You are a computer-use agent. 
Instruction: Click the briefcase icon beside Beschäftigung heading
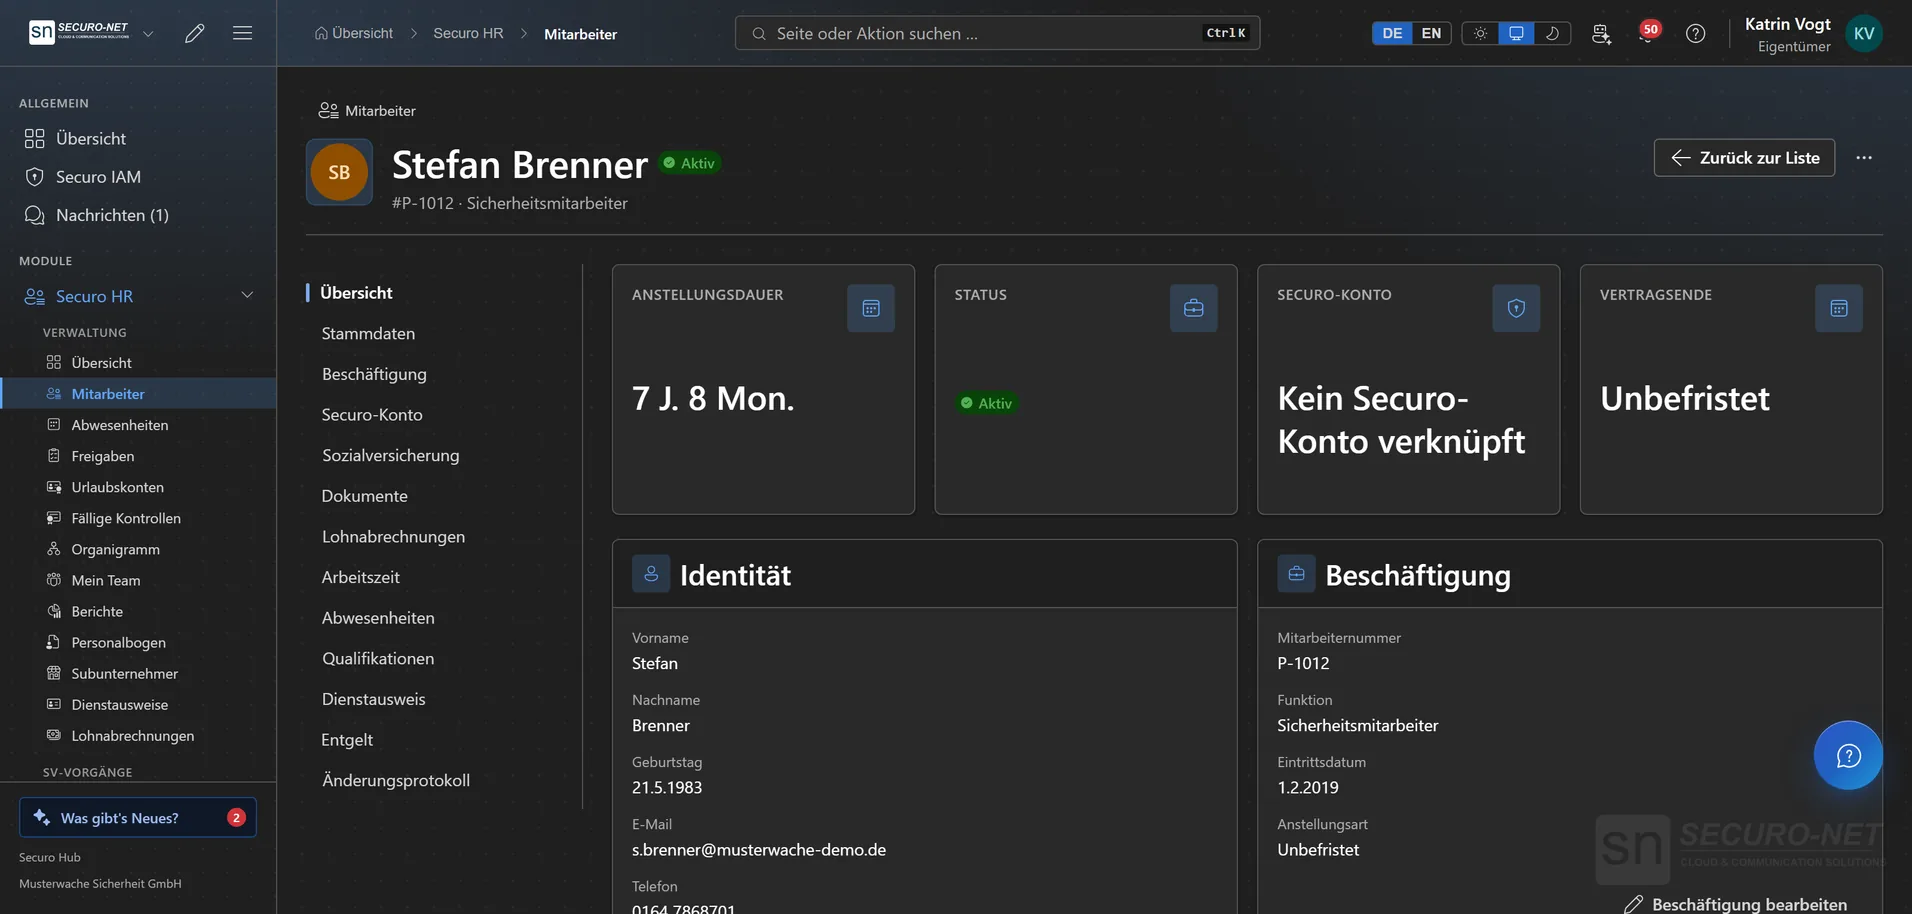pyautogui.click(x=1296, y=574)
